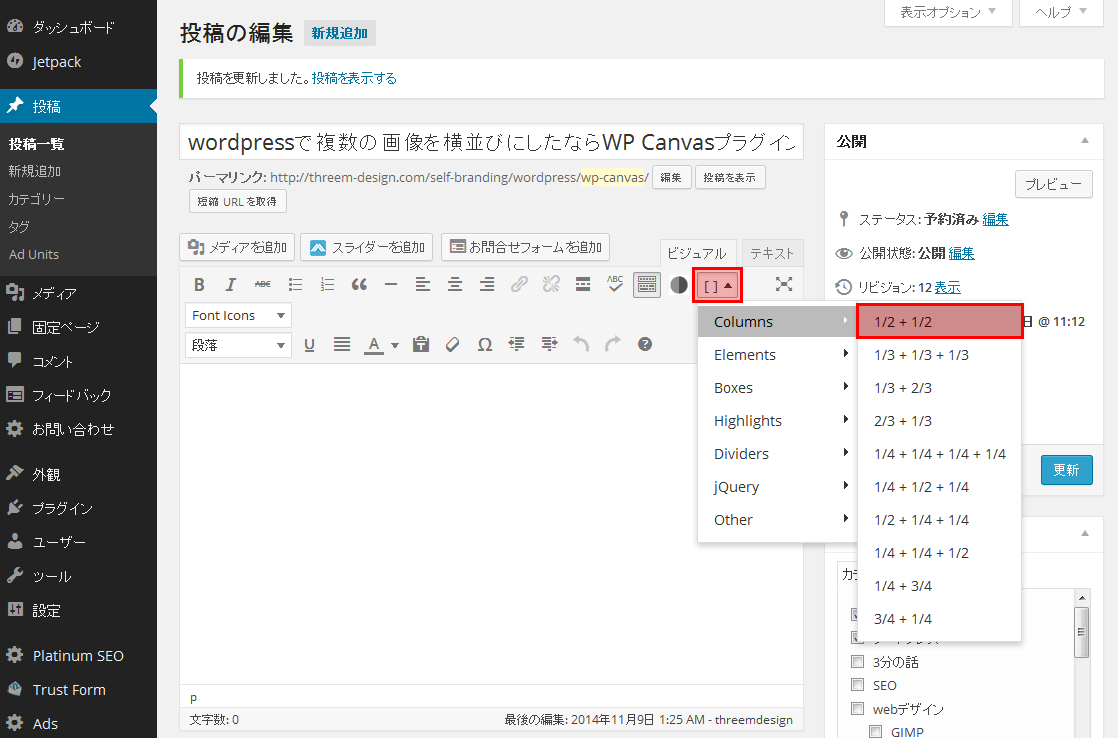Insert or edit a link

(x=519, y=285)
